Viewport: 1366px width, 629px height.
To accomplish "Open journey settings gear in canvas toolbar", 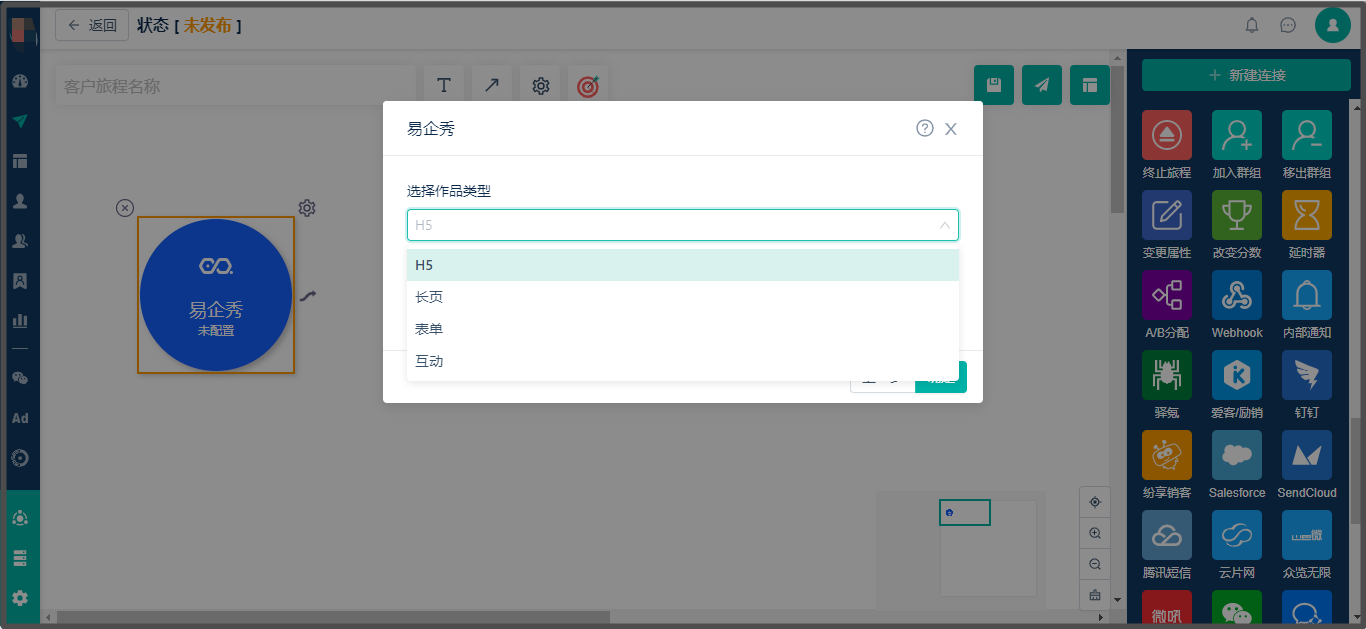I will (x=541, y=86).
